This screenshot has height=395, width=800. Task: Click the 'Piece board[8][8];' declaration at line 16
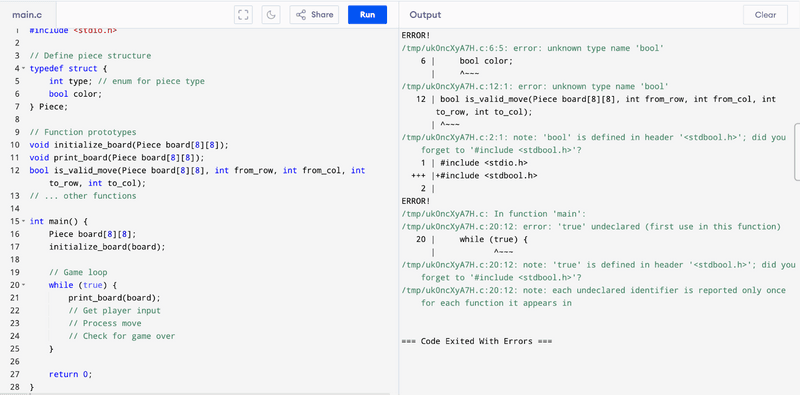tap(93, 234)
